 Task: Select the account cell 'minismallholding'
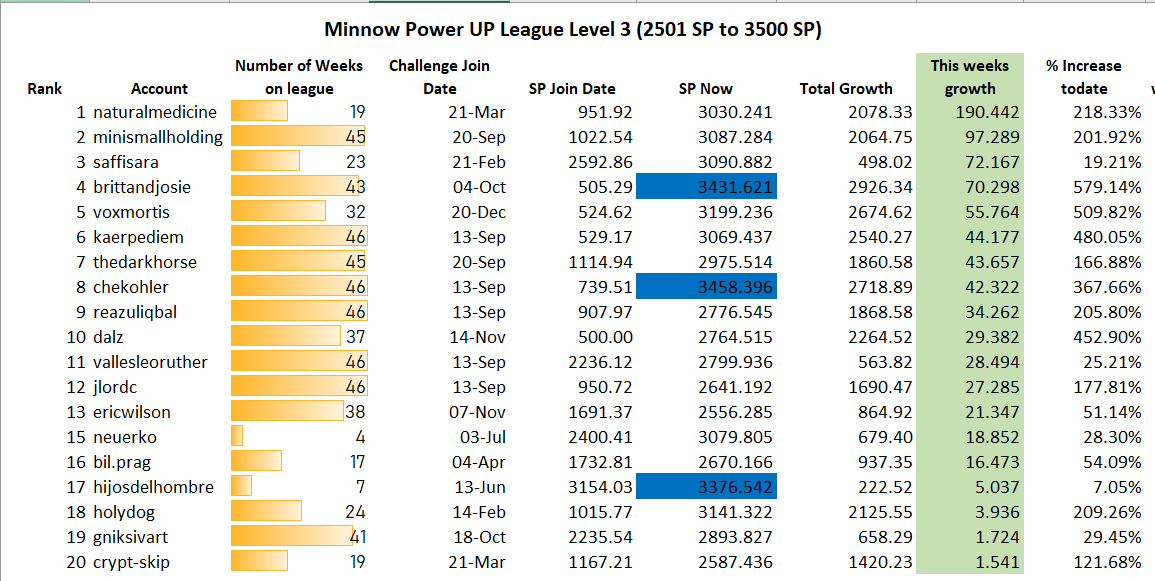coord(158,138)
